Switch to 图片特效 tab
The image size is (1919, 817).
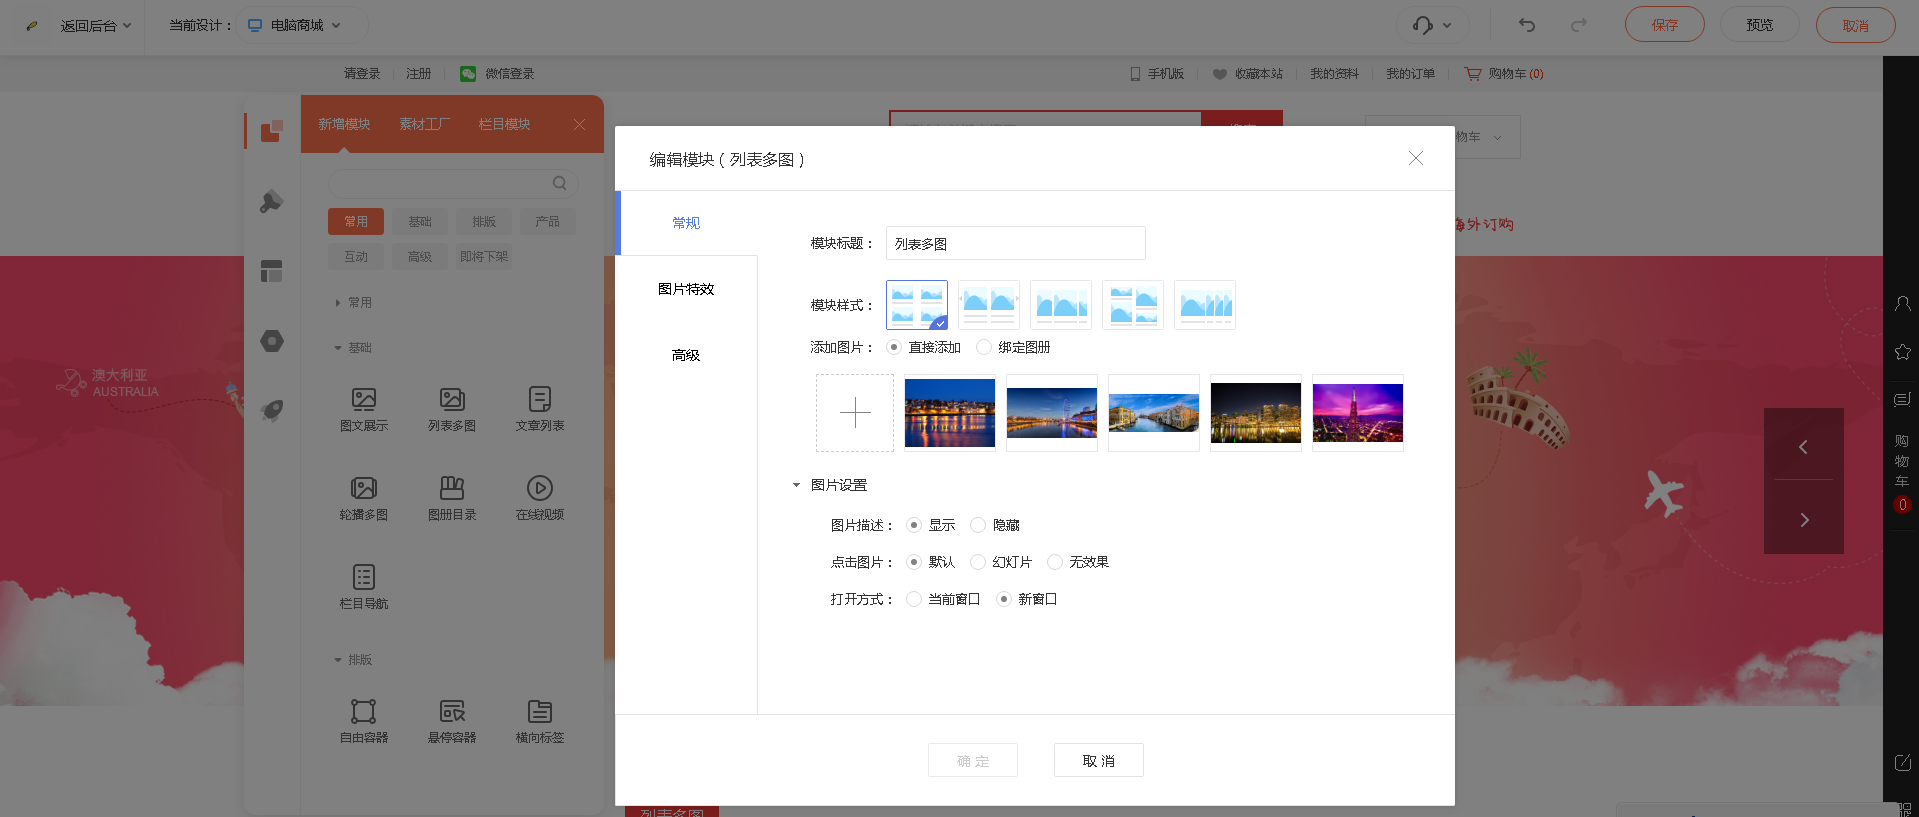[686, 289]
